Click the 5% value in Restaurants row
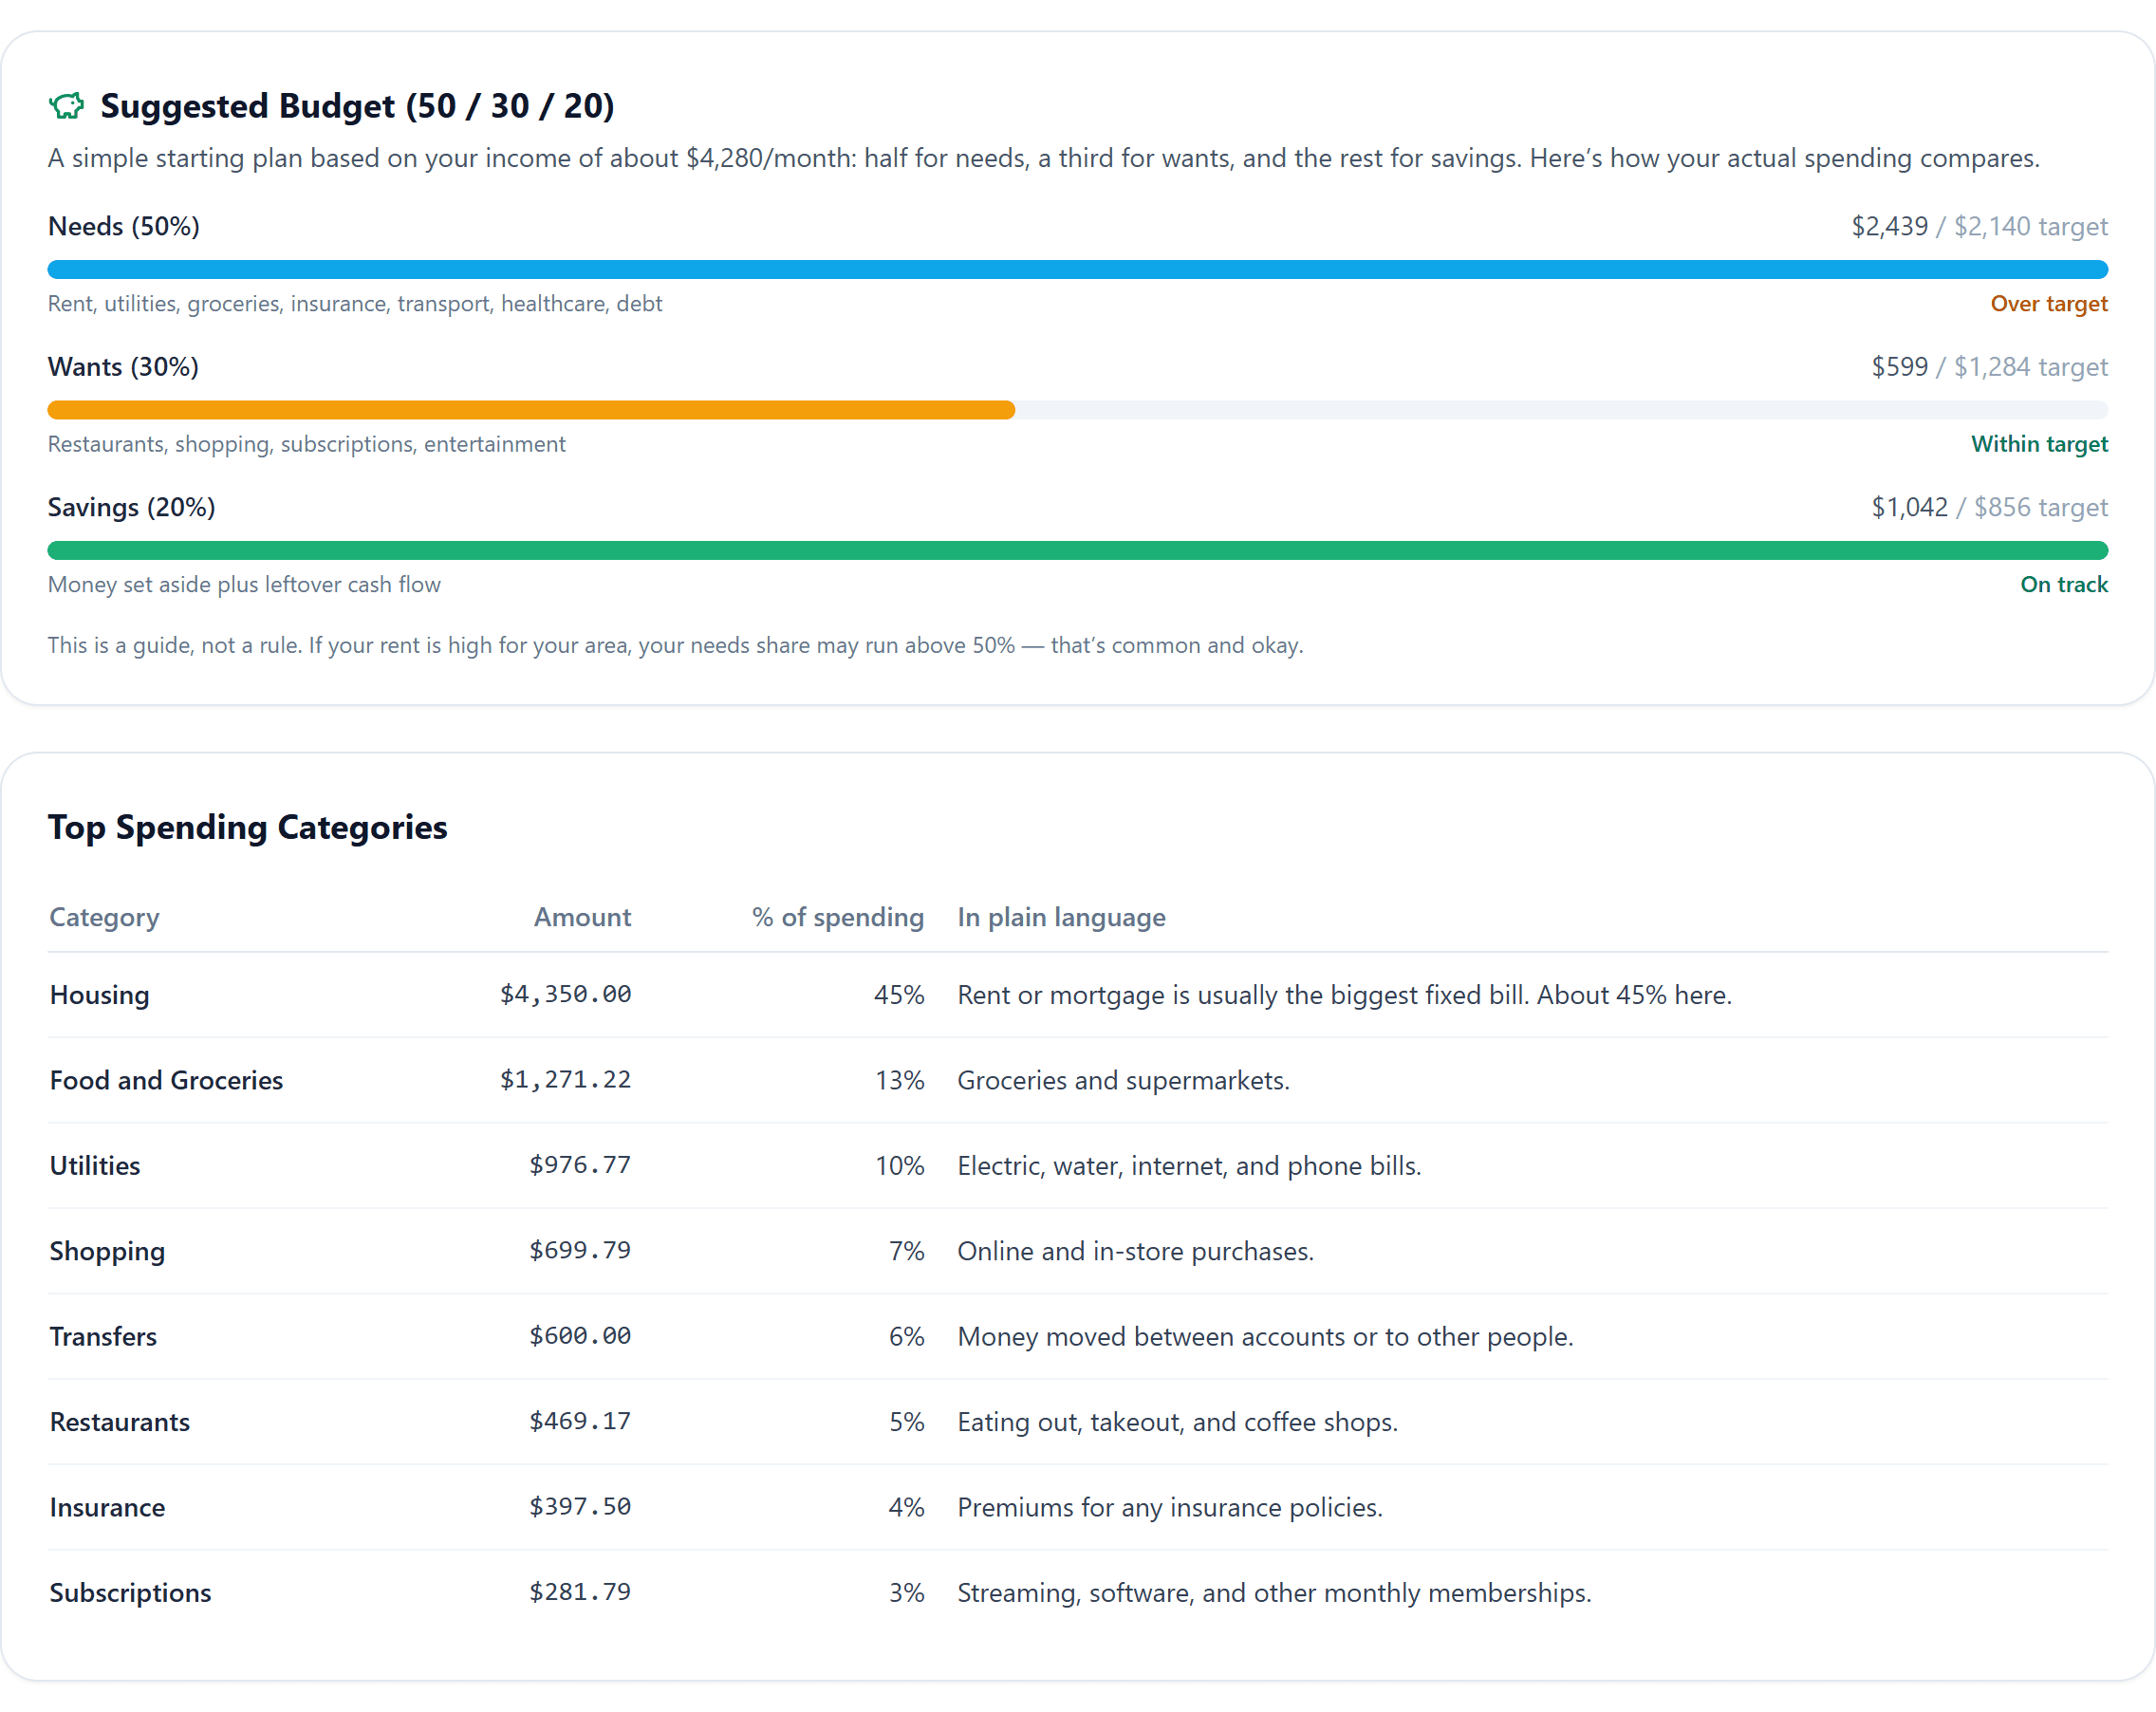Image resolution: width=2156 pixels, height=1712 pixels. coord(907,1423)
